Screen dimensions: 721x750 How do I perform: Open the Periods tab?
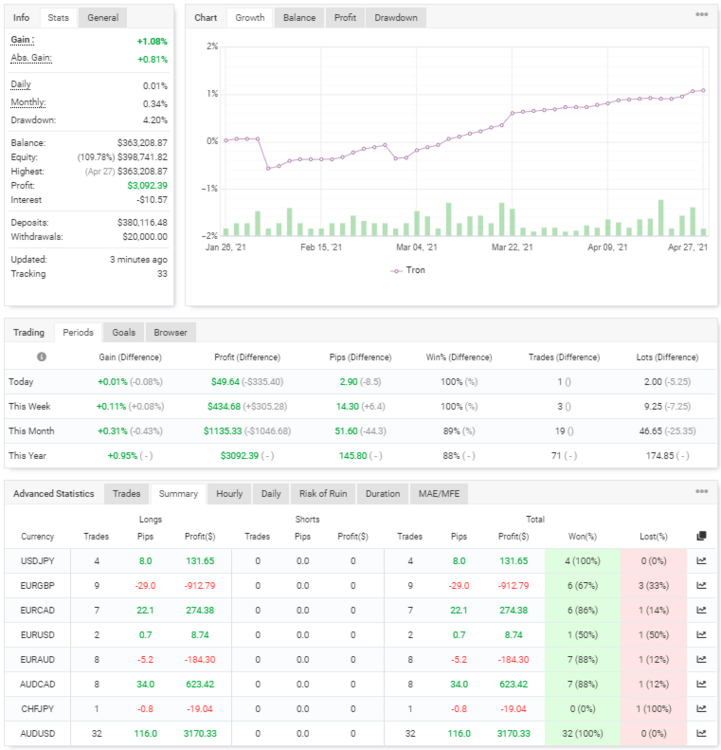click(78, 332)
